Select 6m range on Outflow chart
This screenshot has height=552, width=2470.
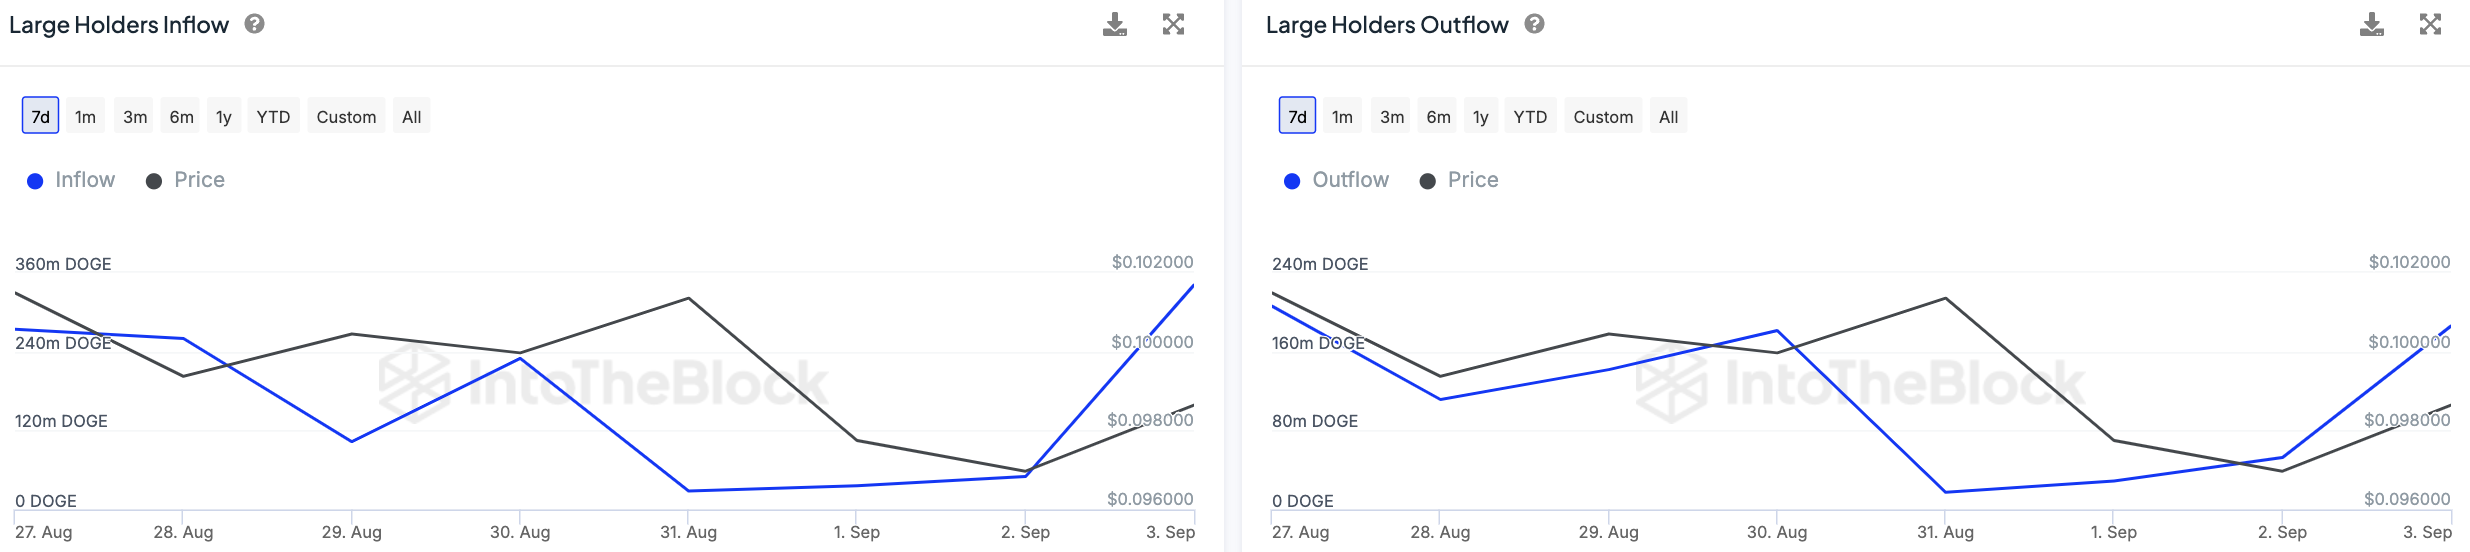point(1438,117)
